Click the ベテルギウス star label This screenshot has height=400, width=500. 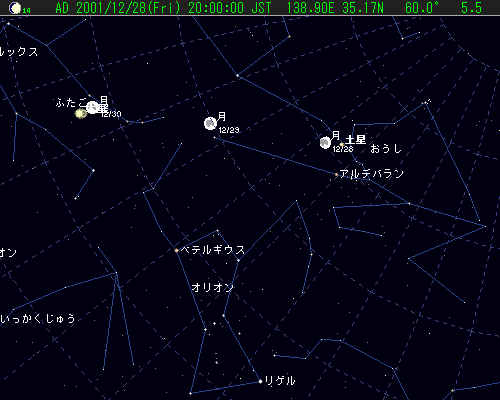click(x=213, y=250)
